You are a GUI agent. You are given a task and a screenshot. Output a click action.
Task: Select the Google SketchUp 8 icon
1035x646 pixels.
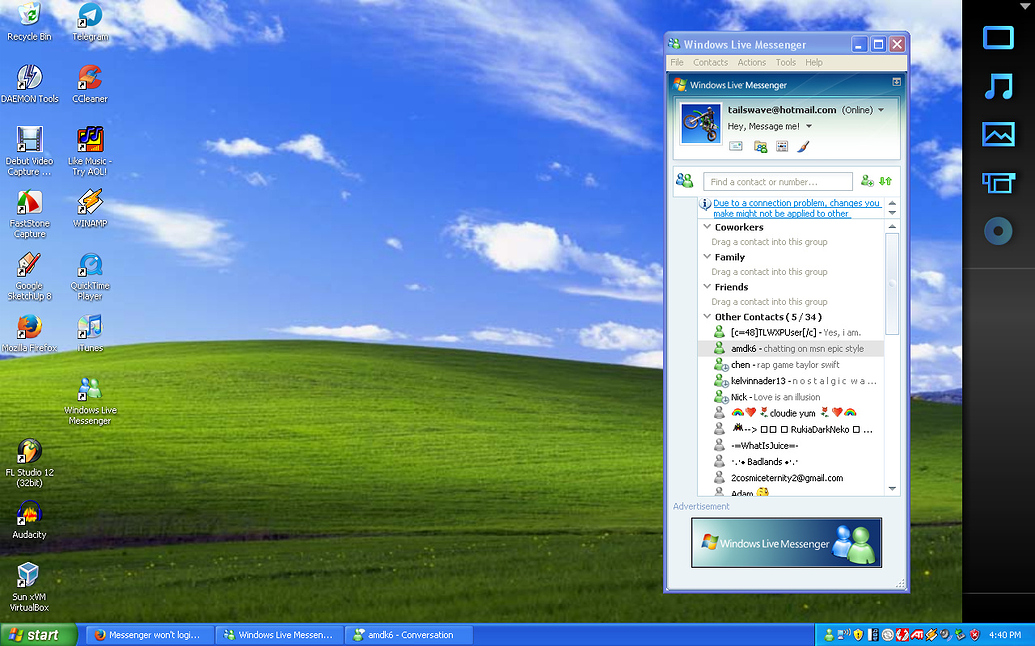29,276
